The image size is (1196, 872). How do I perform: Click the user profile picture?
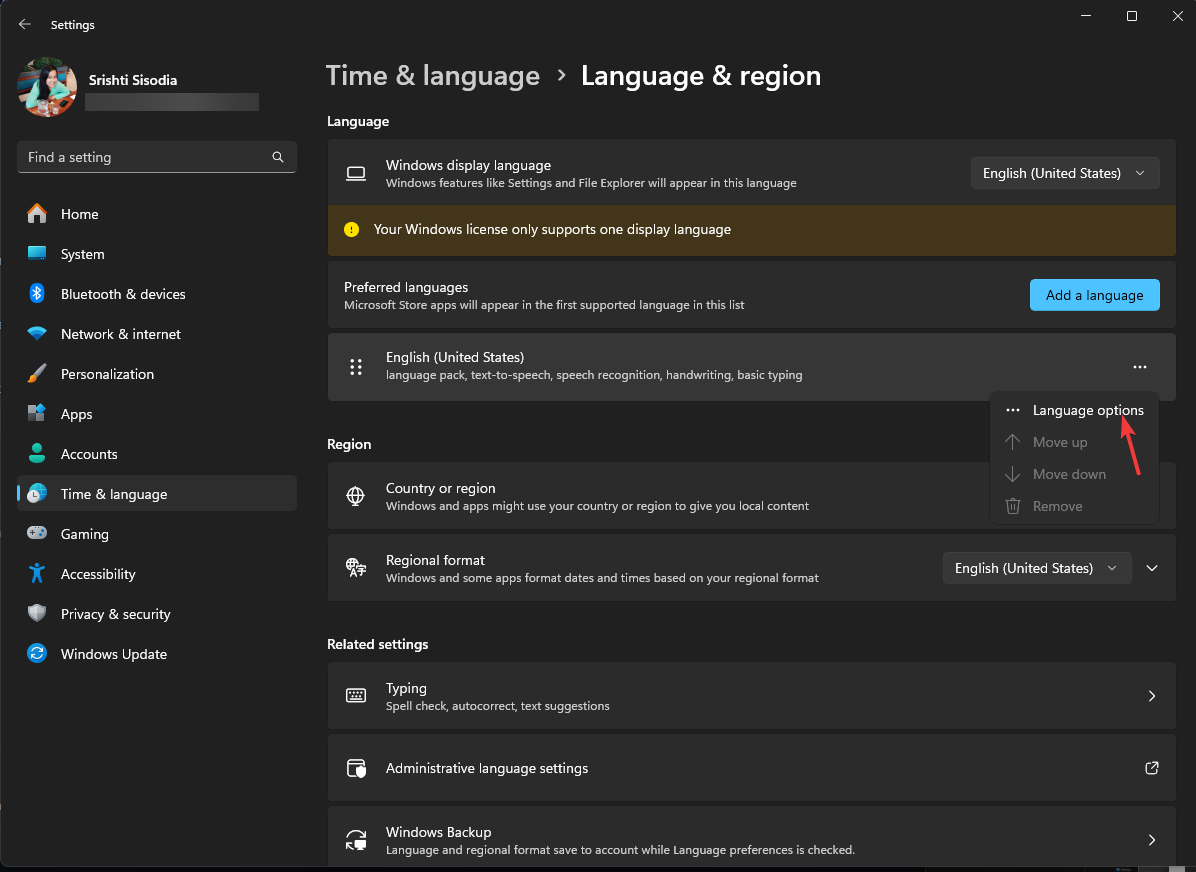point(47,88)
